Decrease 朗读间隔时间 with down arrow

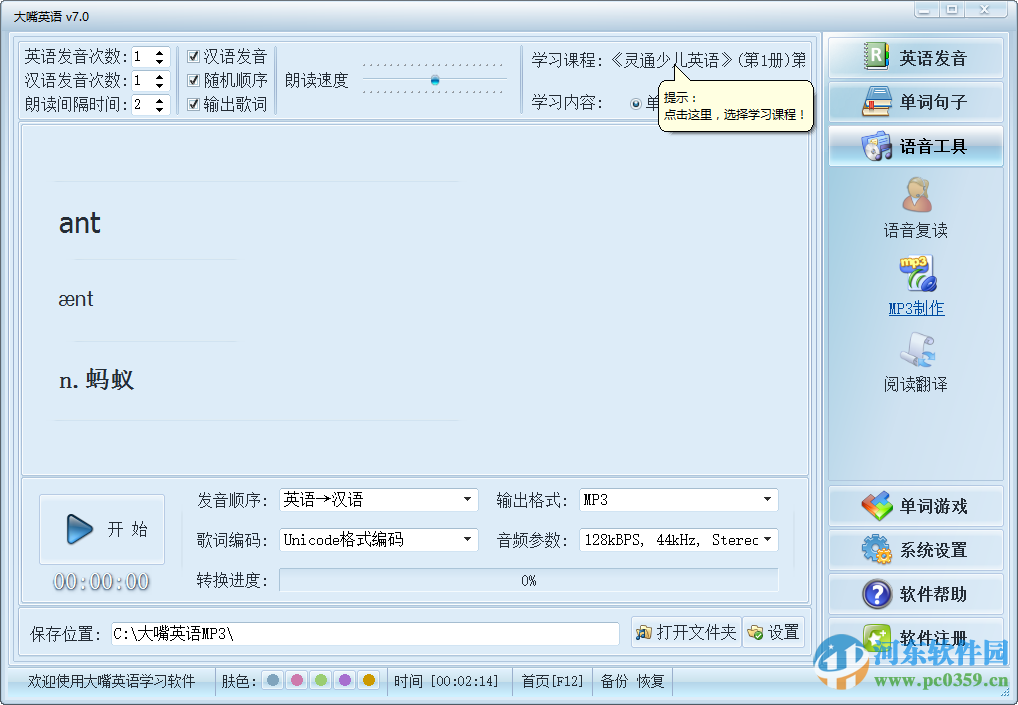160,110
